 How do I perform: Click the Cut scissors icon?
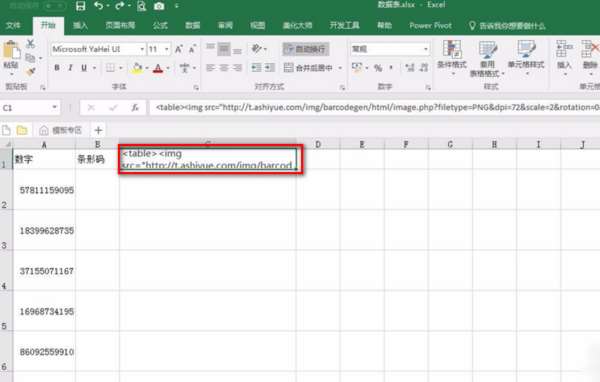tap(30, 44)
